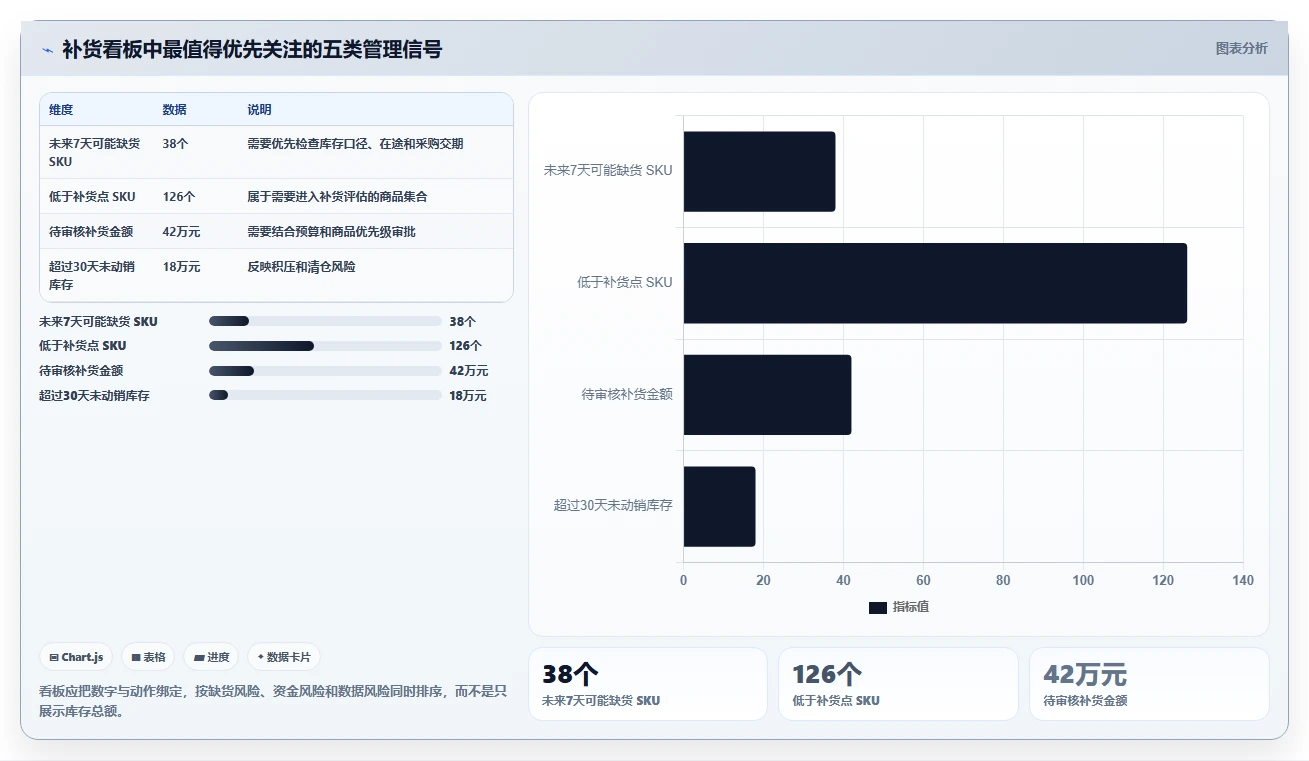Screen dimensions: 1309x761
Task: Select the 进度 tag chip
Action: (x=211, y=657)
